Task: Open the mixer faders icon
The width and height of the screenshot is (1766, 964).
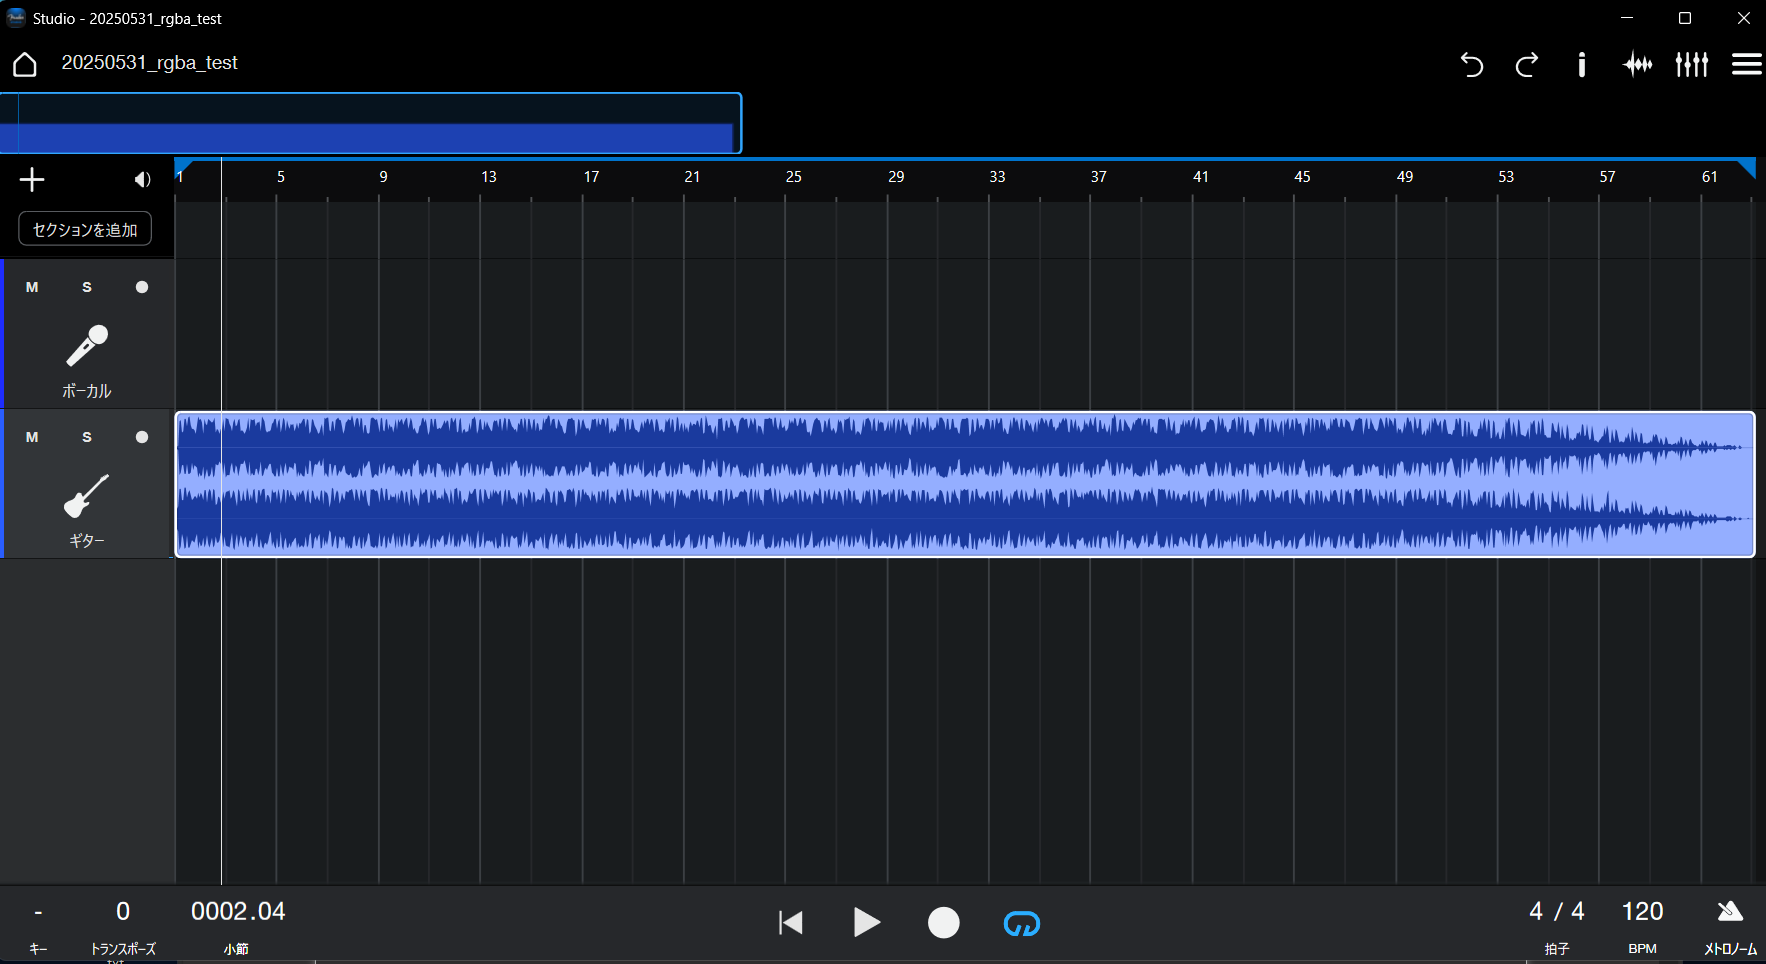Action: click(x=1692, y=65)
